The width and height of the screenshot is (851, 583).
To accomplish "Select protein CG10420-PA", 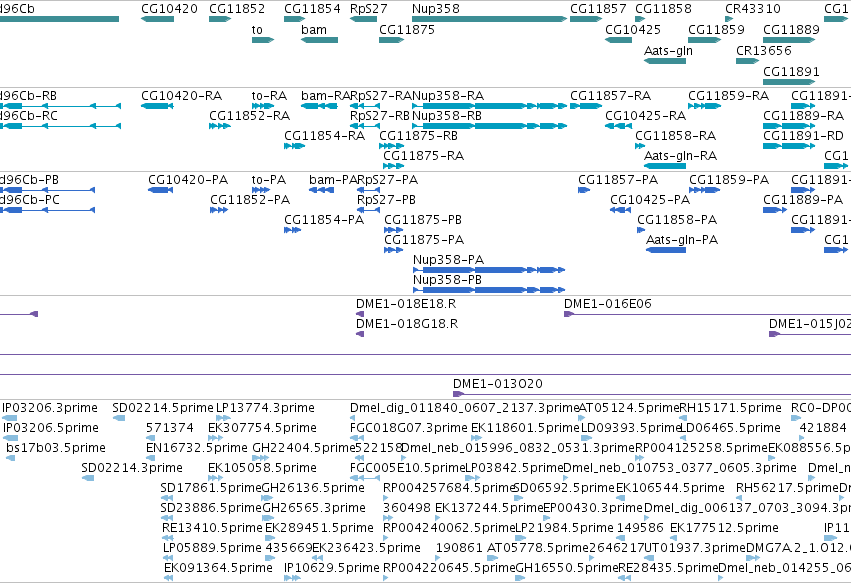I will point(161,190).
